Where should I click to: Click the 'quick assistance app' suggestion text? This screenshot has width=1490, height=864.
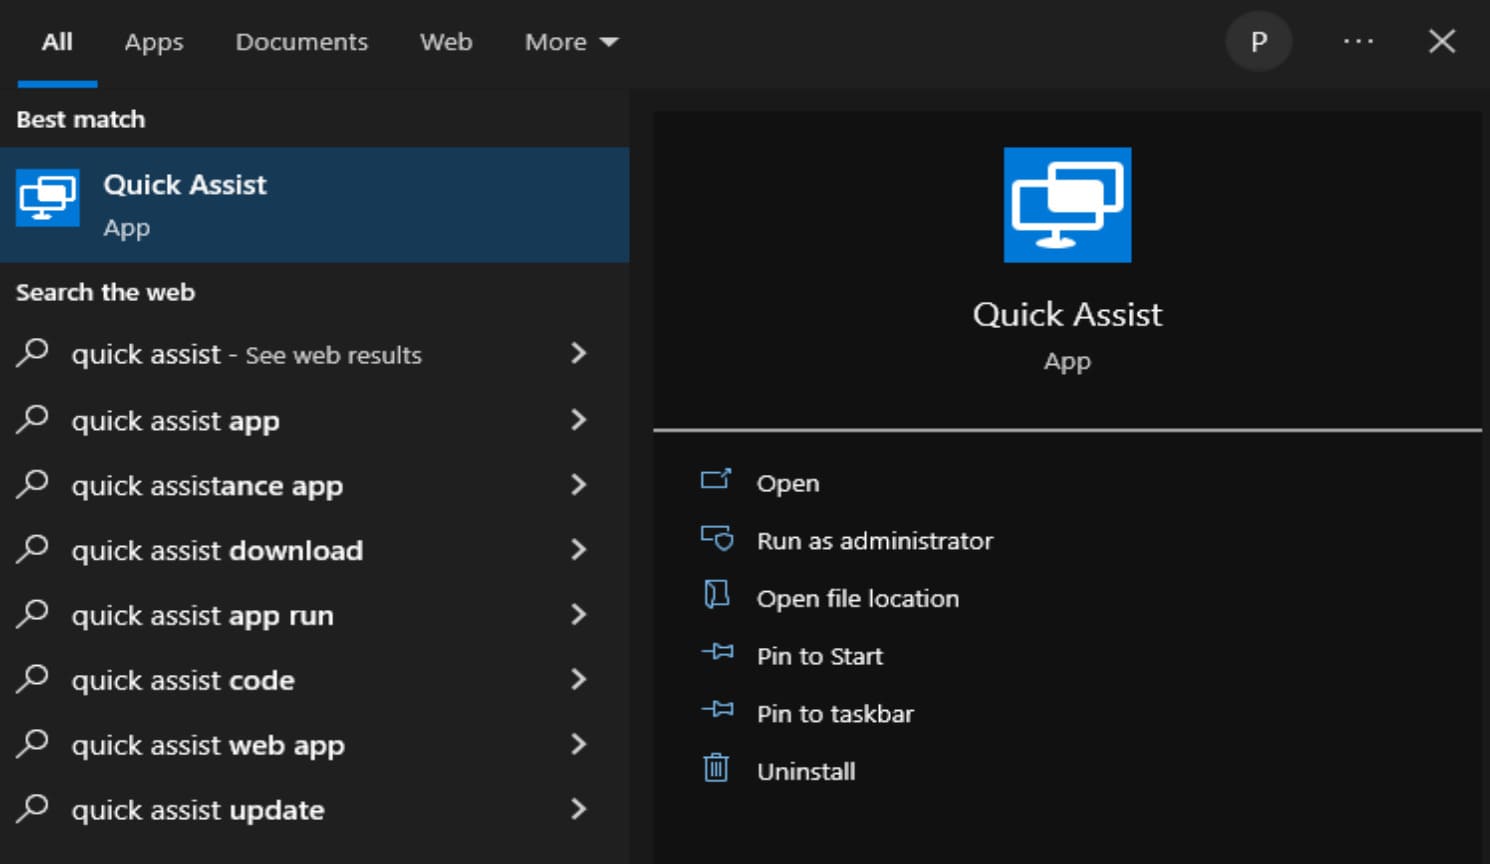[x=207, y=486]
